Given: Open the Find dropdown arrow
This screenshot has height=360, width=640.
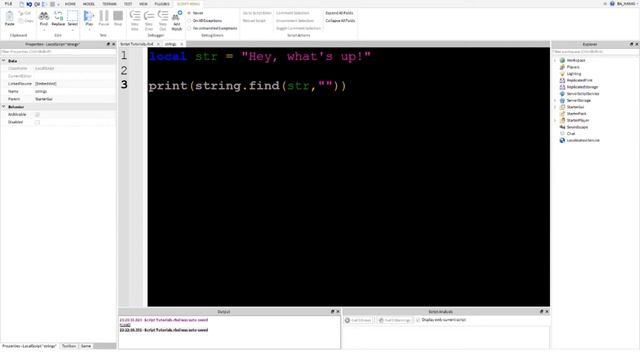Looking at the screenshot, I should pyautogui.click(x=44, y=29).
